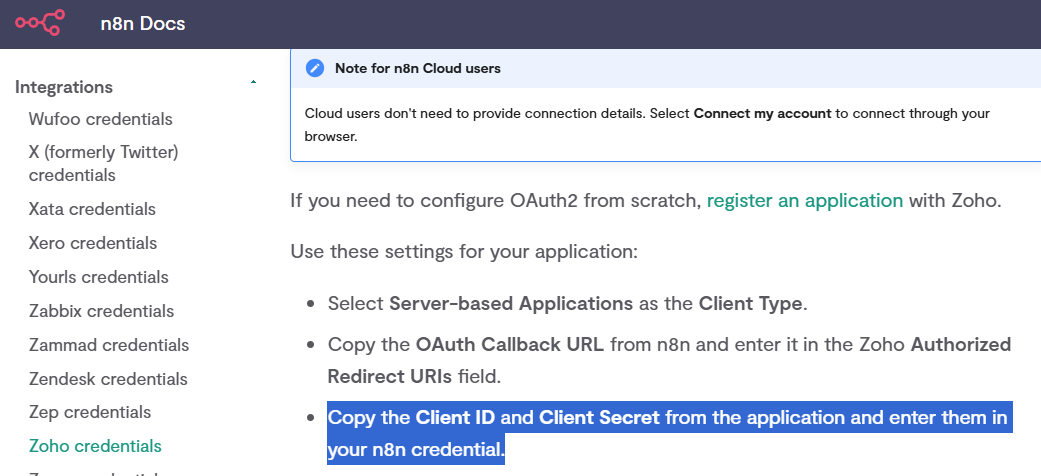
Task: Click the Integrations sidebar heading
Action: (x=64, y=87)
